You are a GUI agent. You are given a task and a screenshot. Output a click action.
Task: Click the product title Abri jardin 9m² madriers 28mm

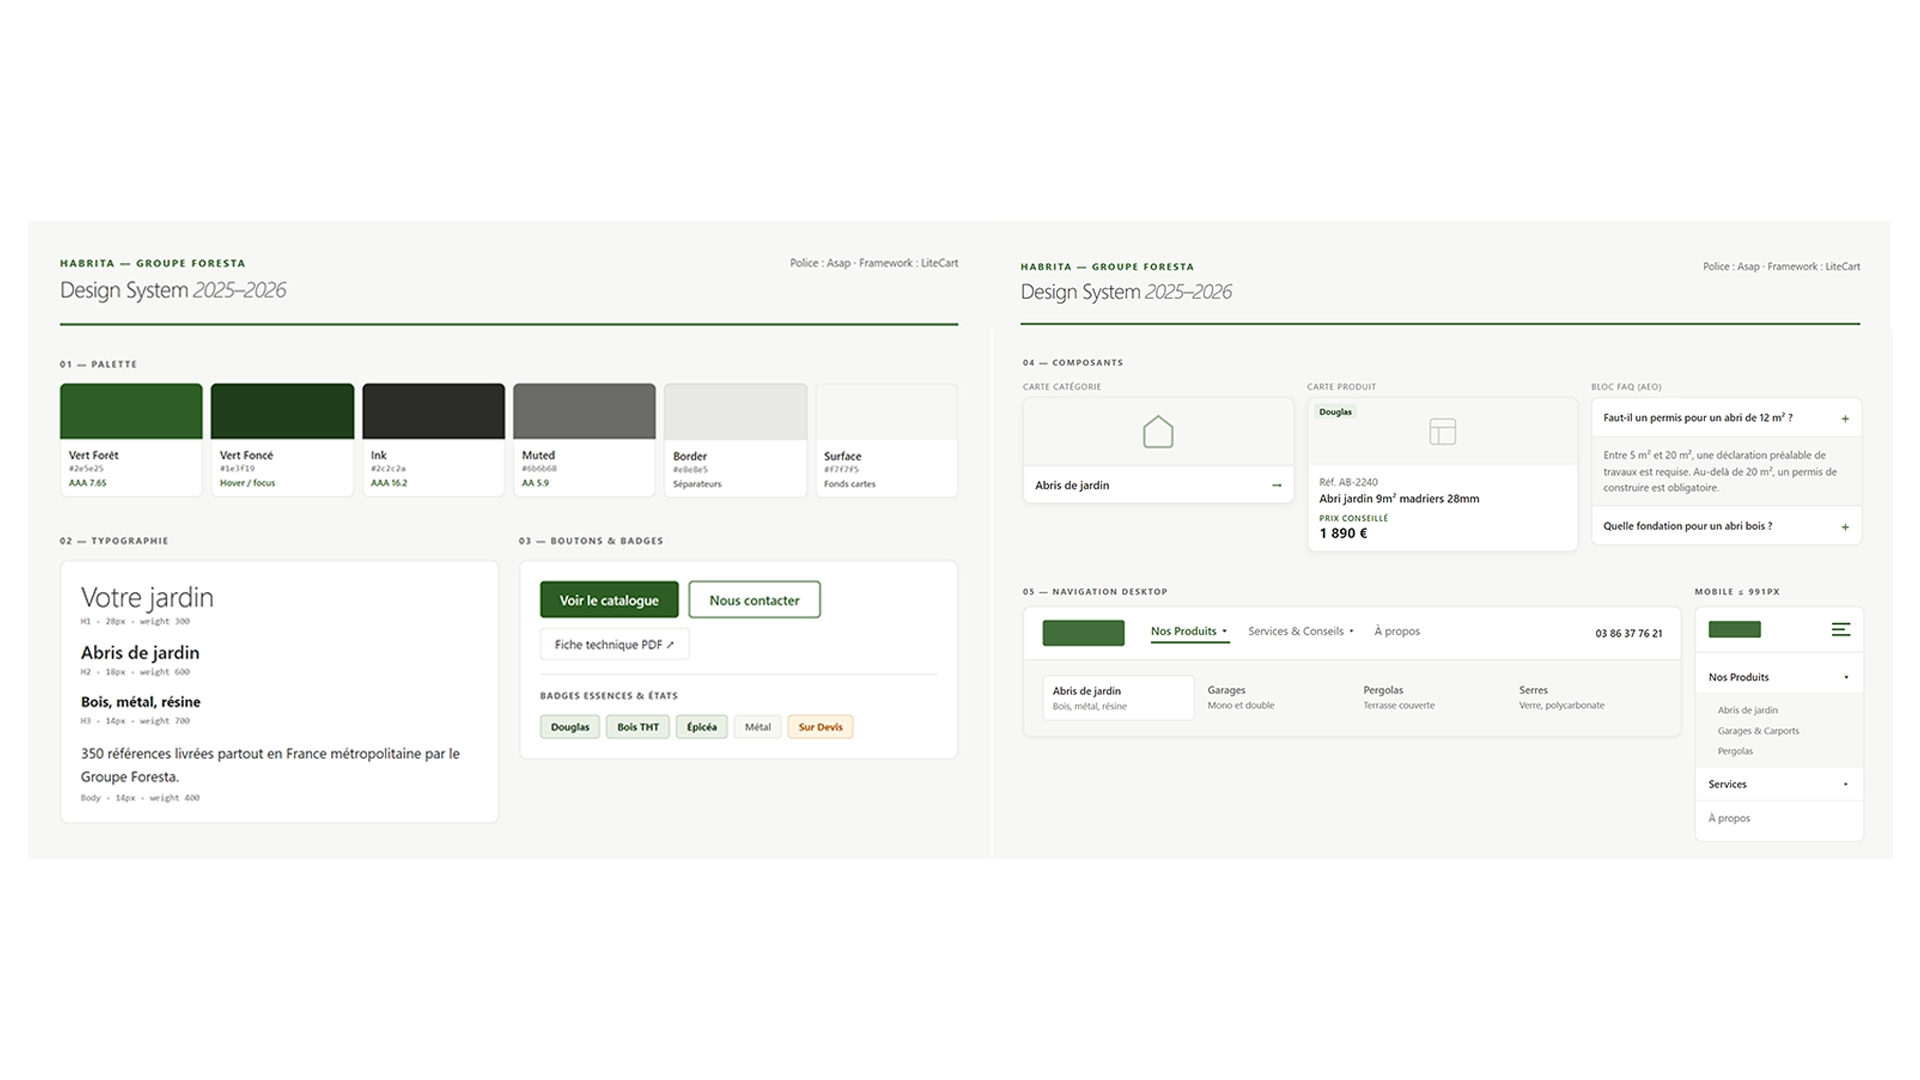coord(1399,499)
